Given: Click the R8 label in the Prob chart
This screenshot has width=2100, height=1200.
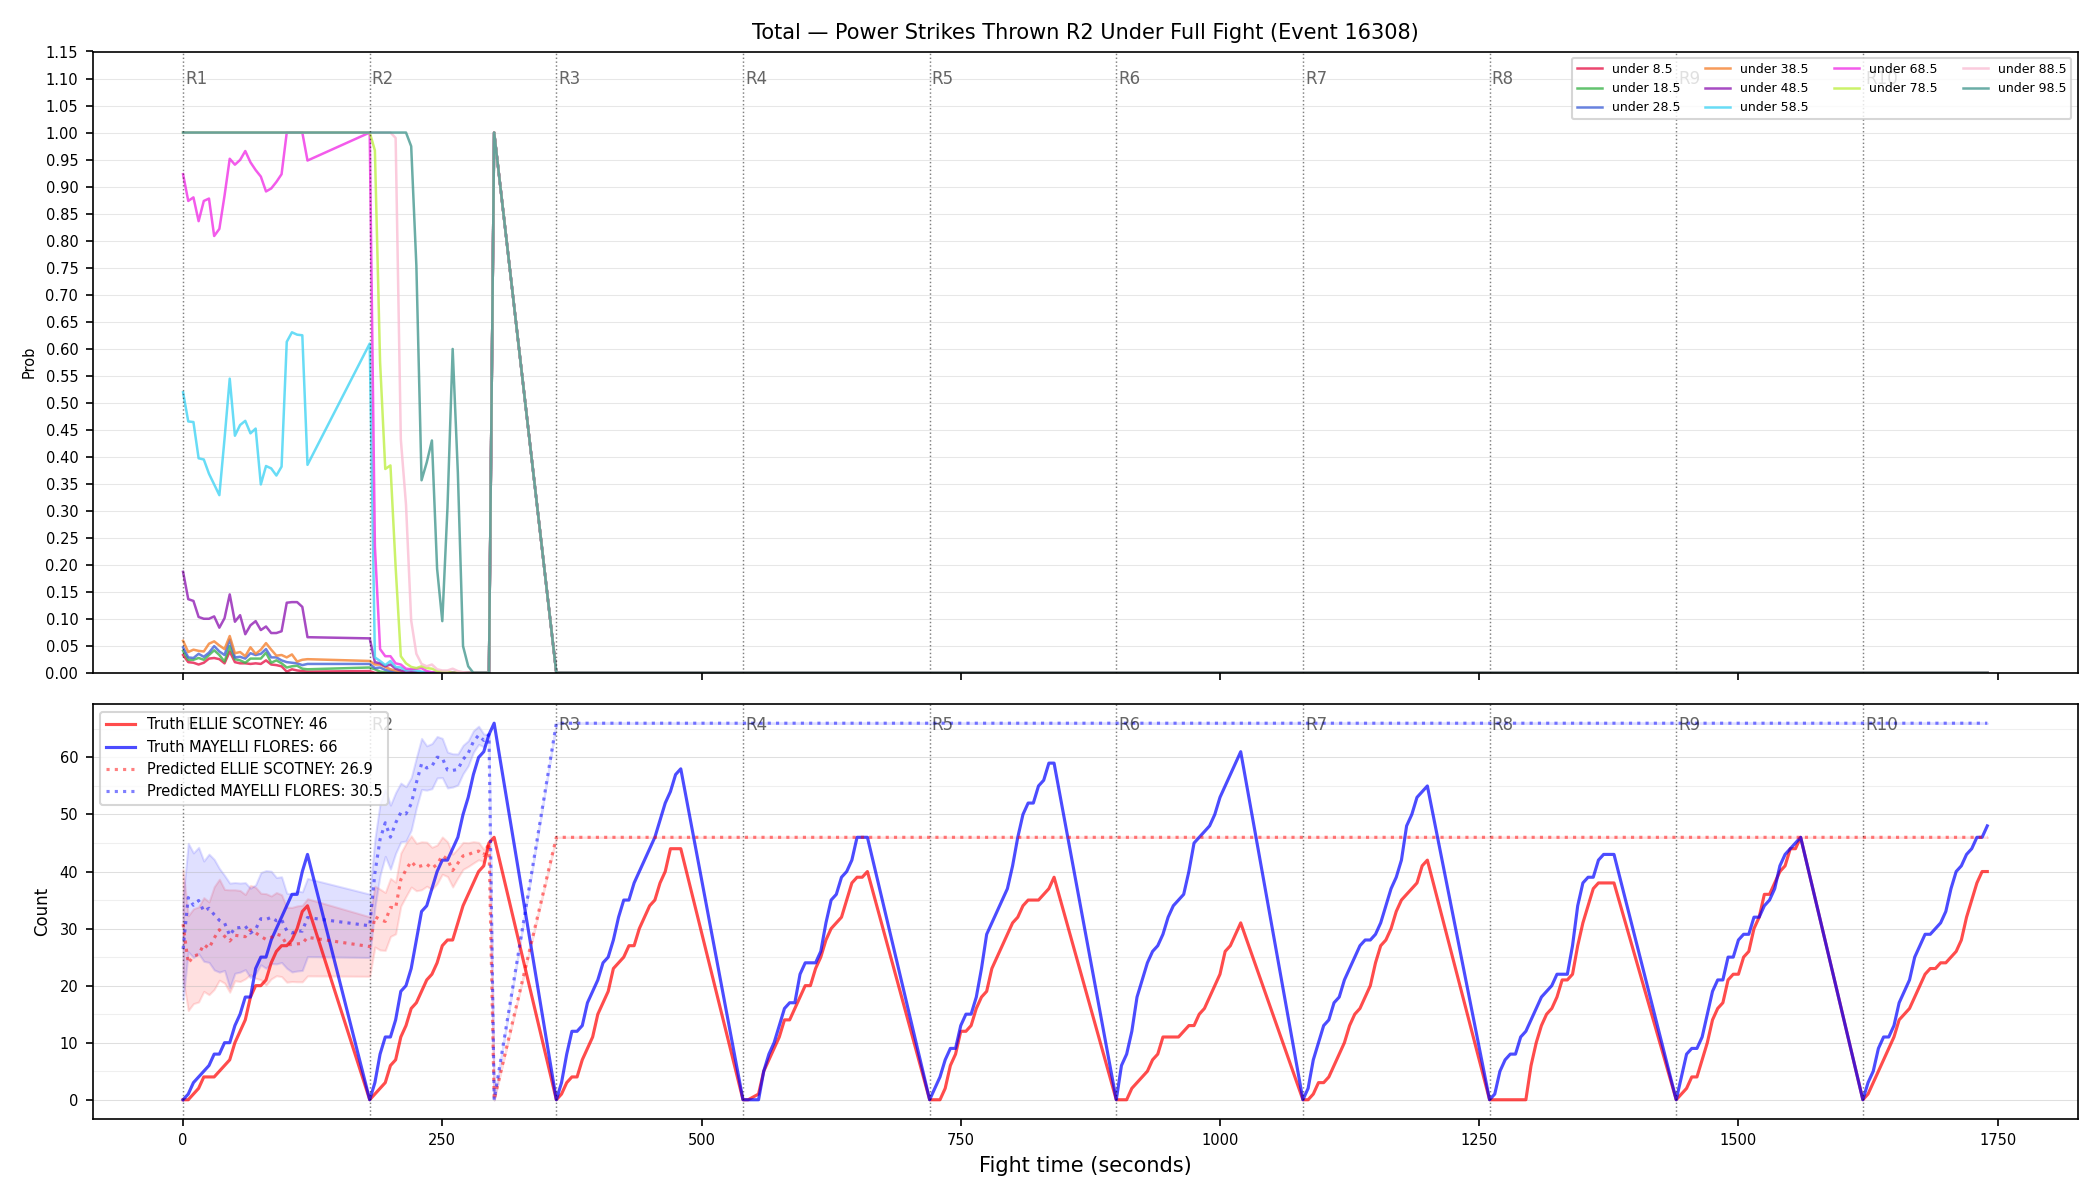Looking at the screenshot, I should (x=1502, y=78).
